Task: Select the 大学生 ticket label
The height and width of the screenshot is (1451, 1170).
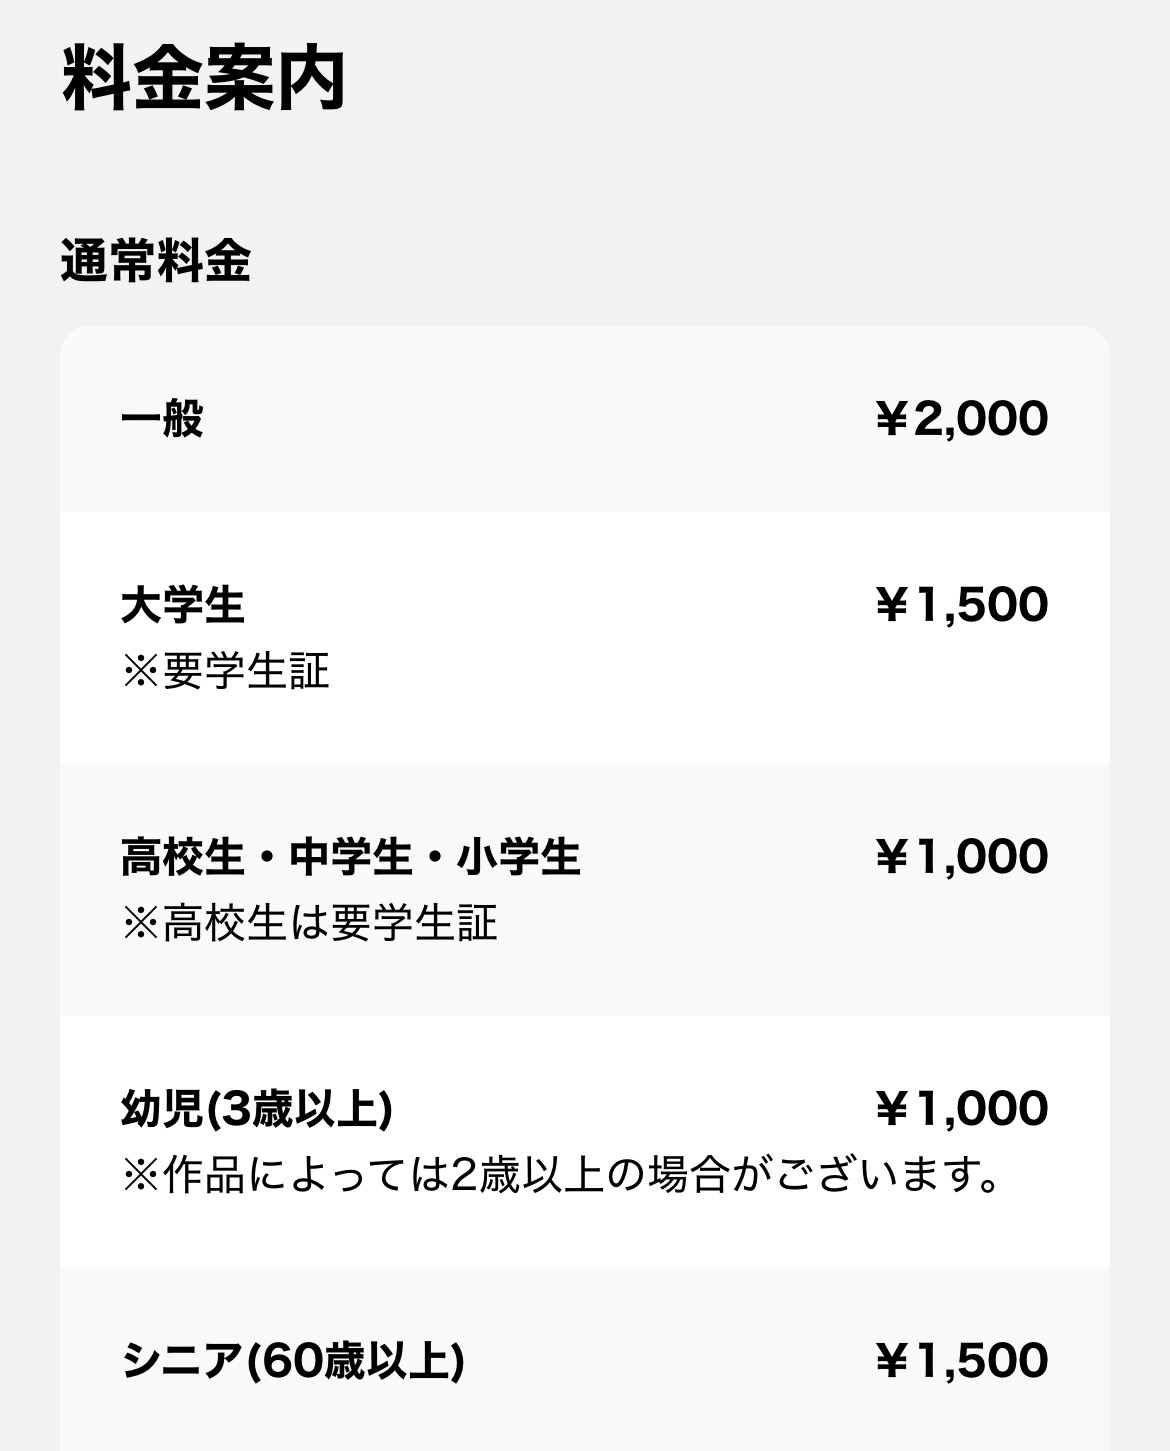Action: point(183,605)
